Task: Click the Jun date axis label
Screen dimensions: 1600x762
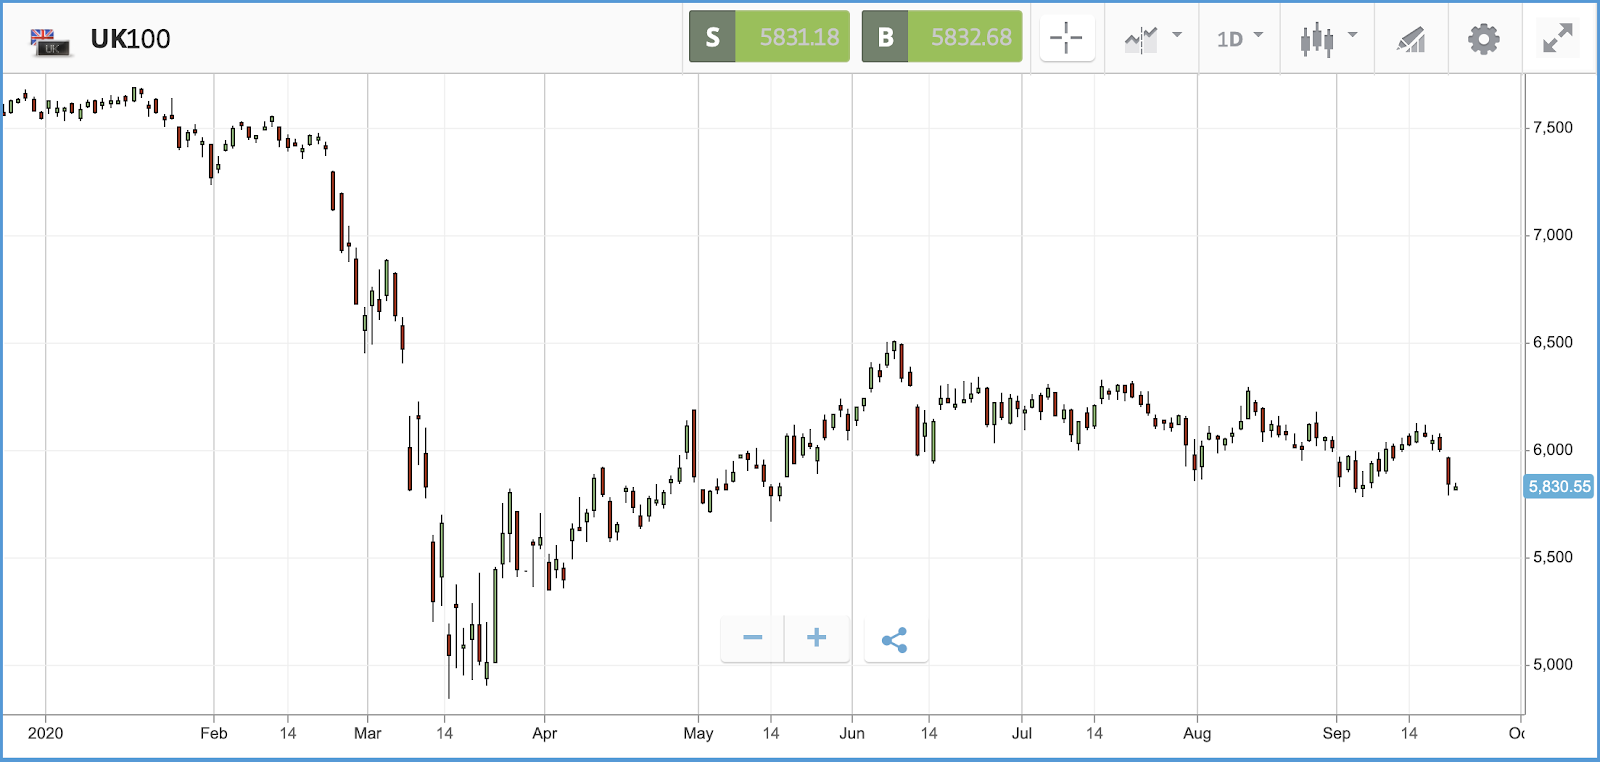Action: tap(852, 734)
